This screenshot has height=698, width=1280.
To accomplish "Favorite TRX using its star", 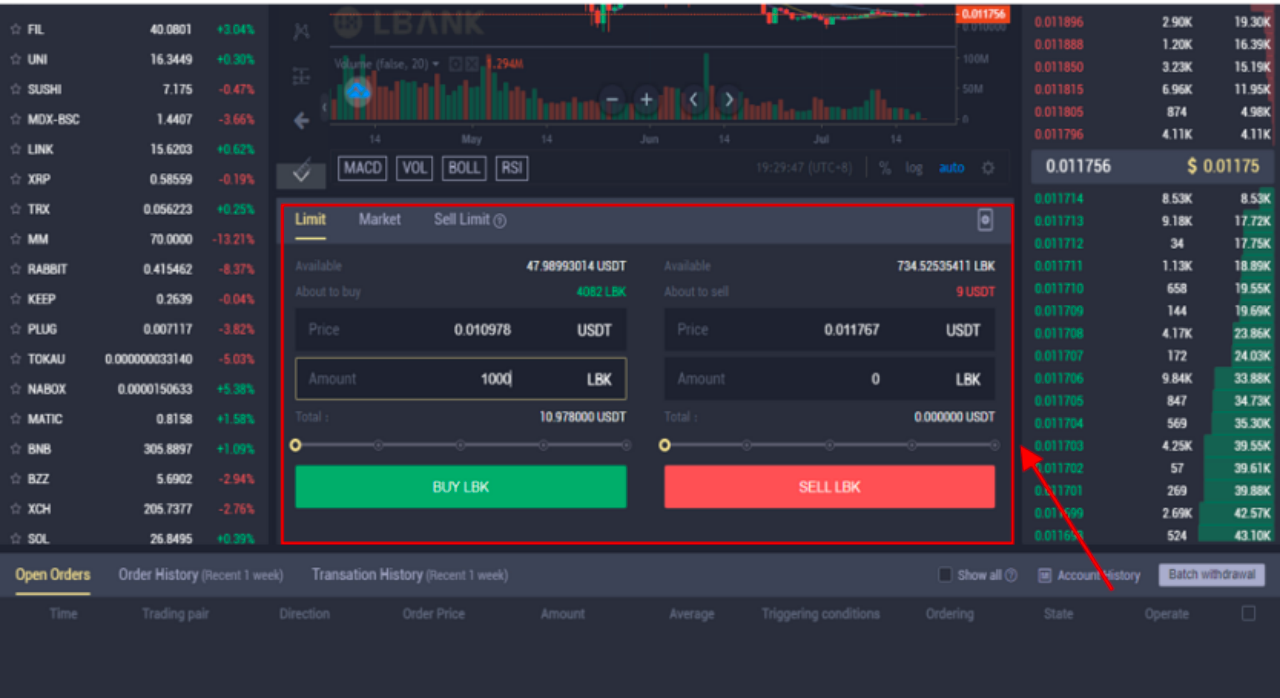I will (15, 210).
